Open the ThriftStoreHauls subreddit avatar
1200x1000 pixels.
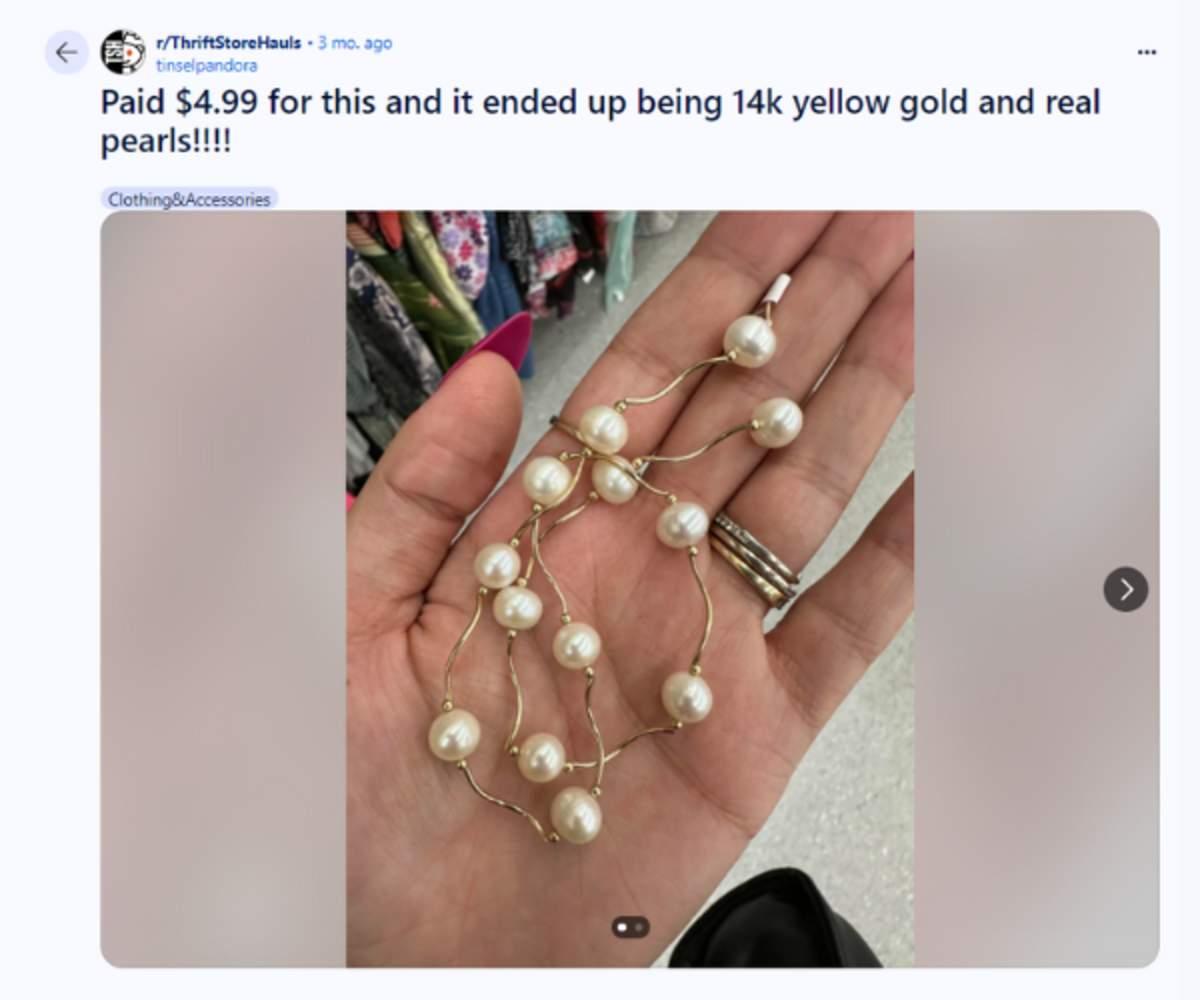click(x=123, y=52)
